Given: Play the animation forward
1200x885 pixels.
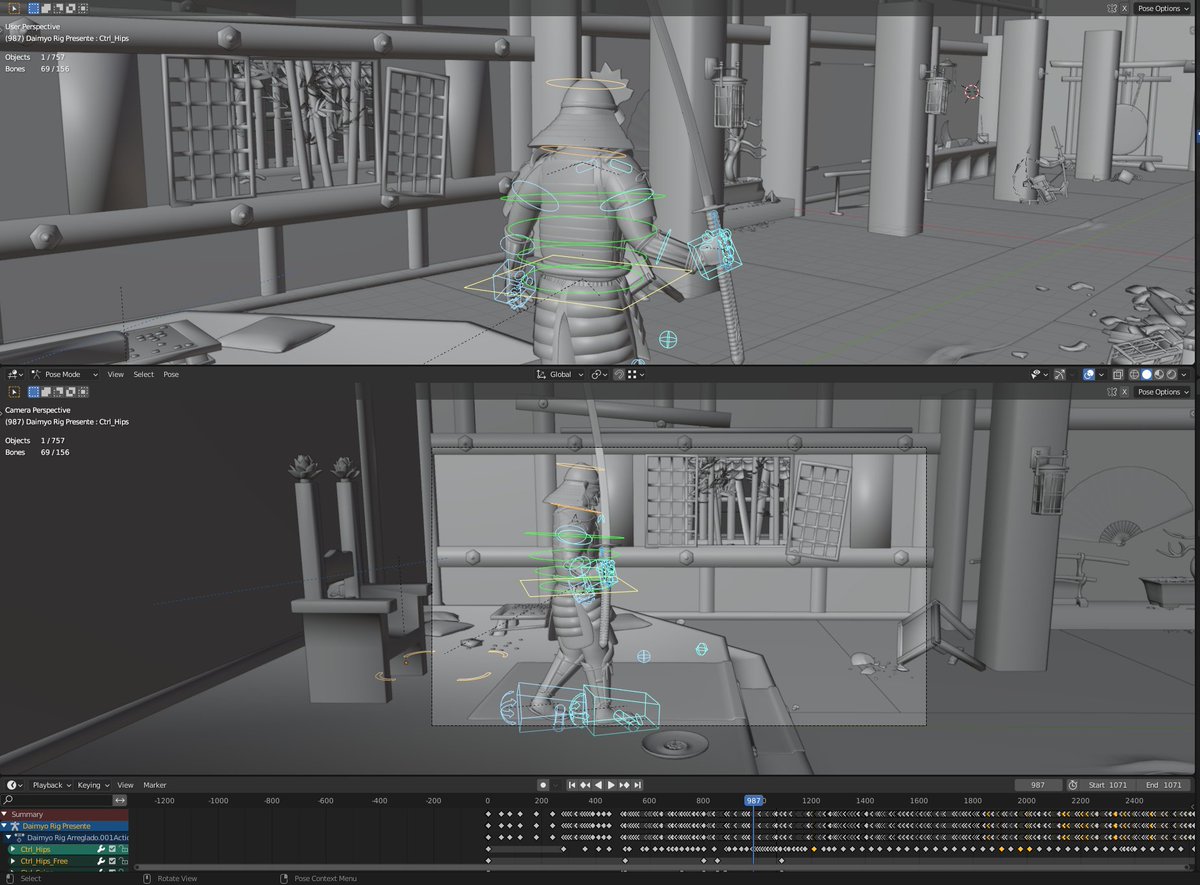Looking at the screenshot, I should coord(611,785).
